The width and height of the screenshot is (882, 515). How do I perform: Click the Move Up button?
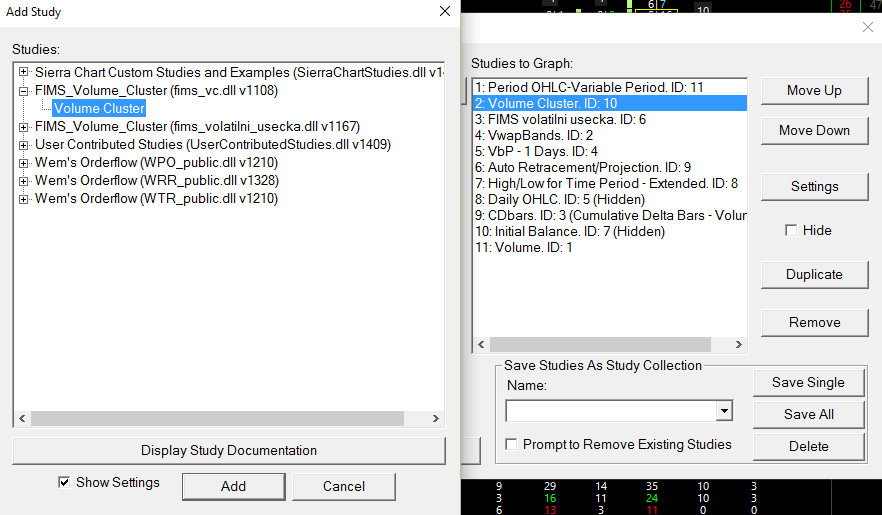[x=814, y=91]
